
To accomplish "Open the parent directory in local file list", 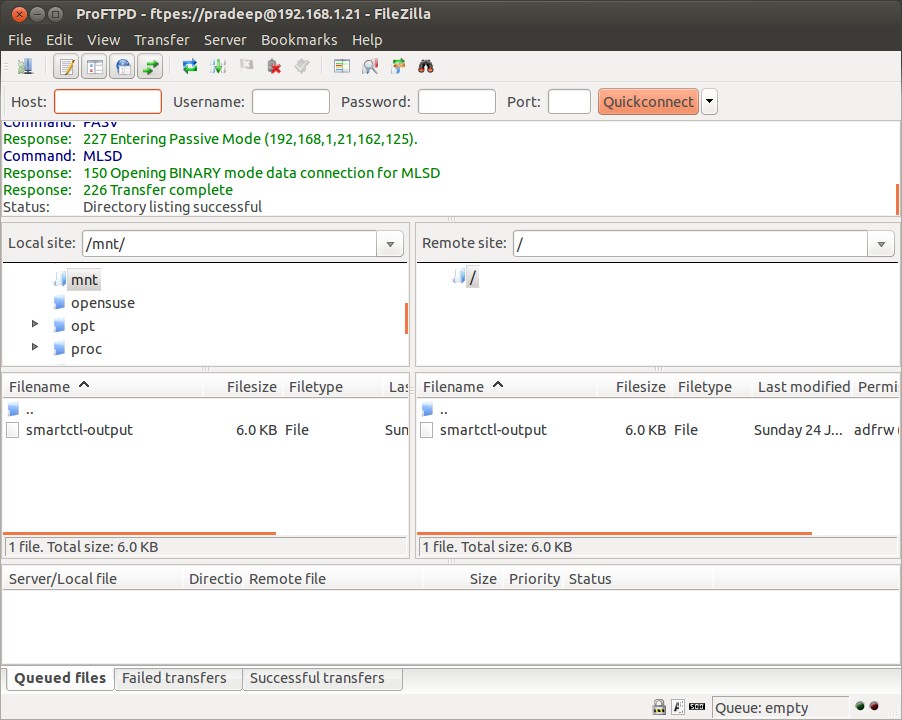I will coord(30,411).
